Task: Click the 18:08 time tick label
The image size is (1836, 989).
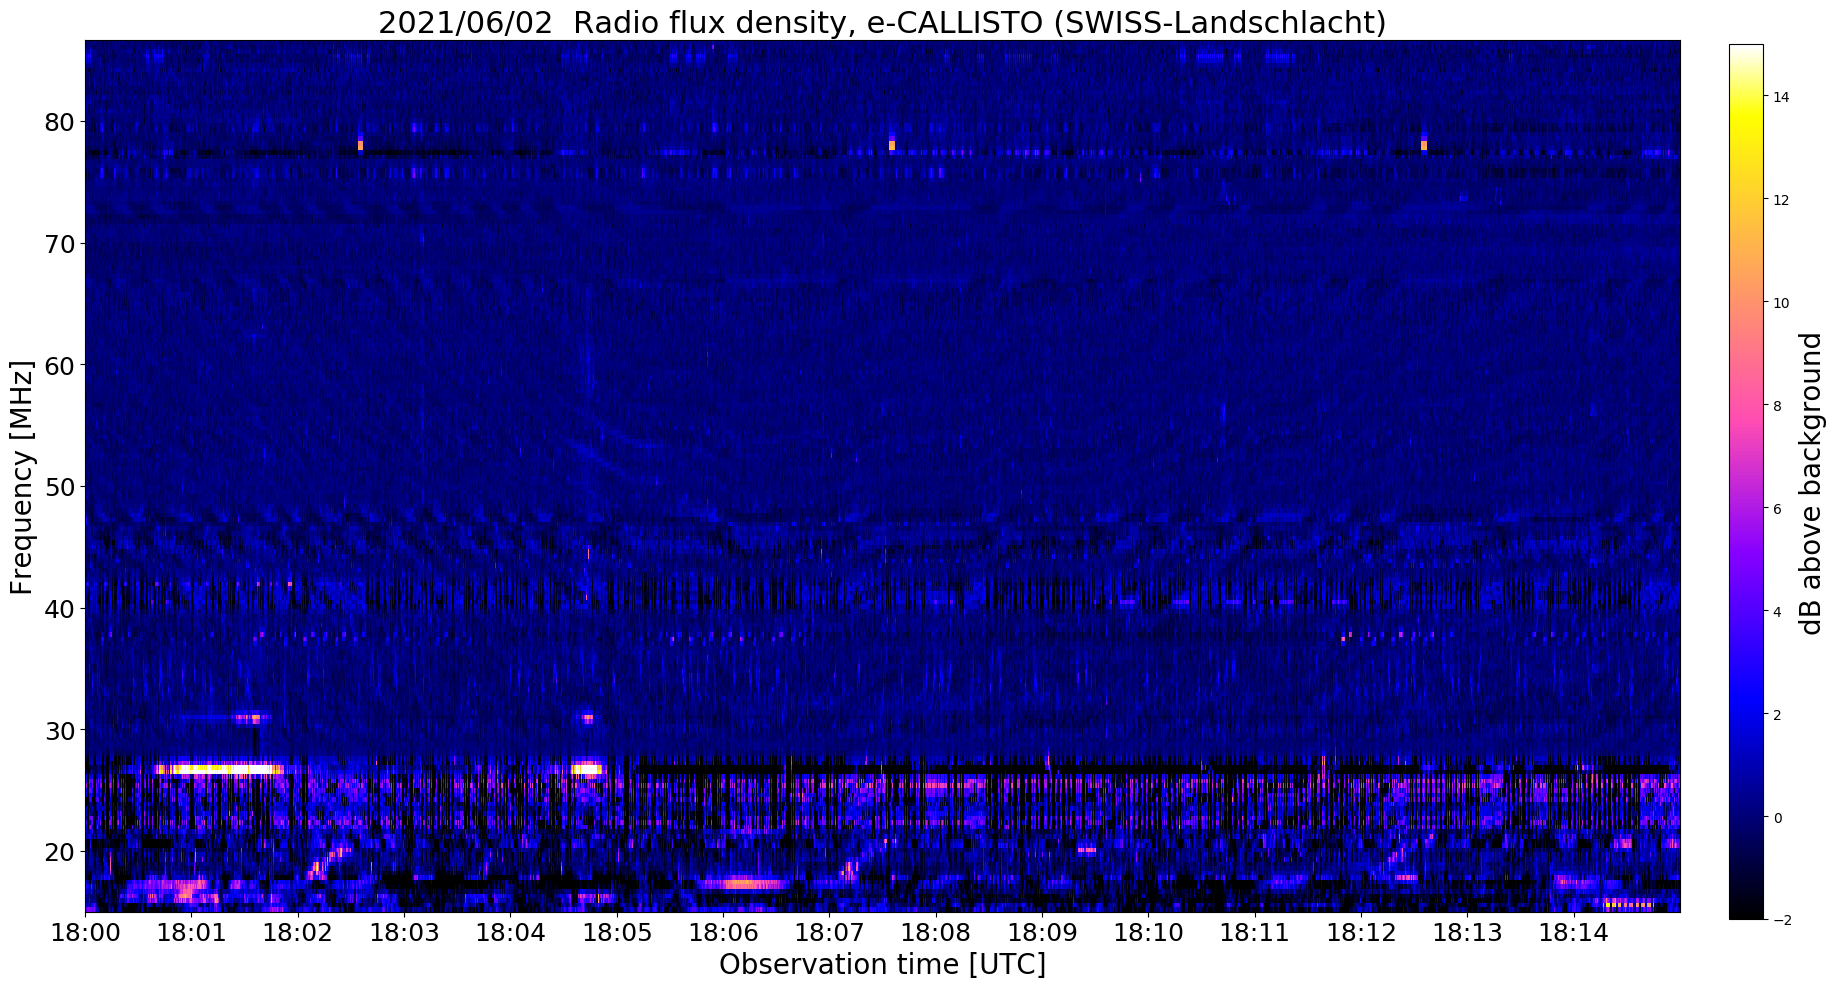Action: pos(936,933)
